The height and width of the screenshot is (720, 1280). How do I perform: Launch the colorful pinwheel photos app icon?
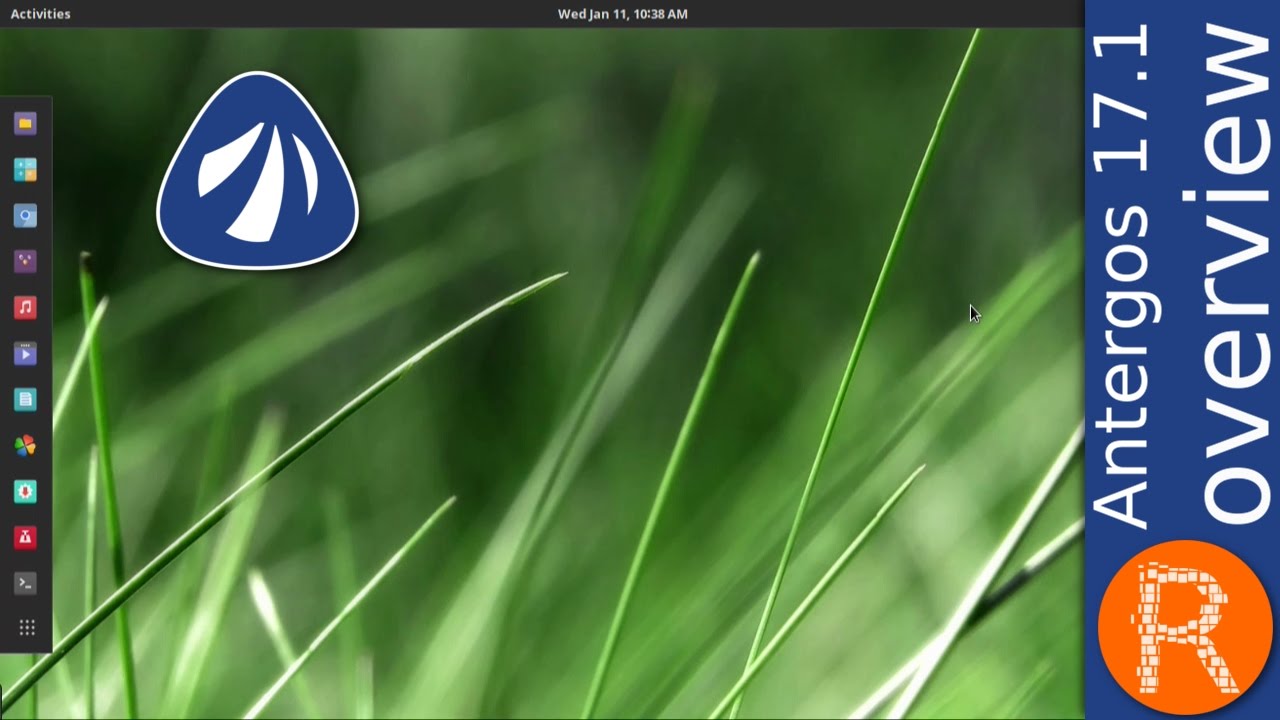pos(26,446)
